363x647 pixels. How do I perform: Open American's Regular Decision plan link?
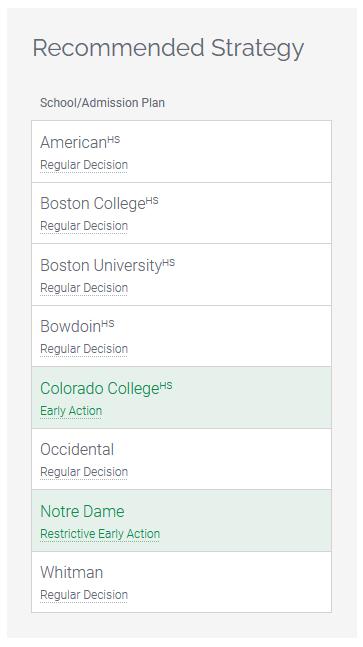(x=84, y=165)
